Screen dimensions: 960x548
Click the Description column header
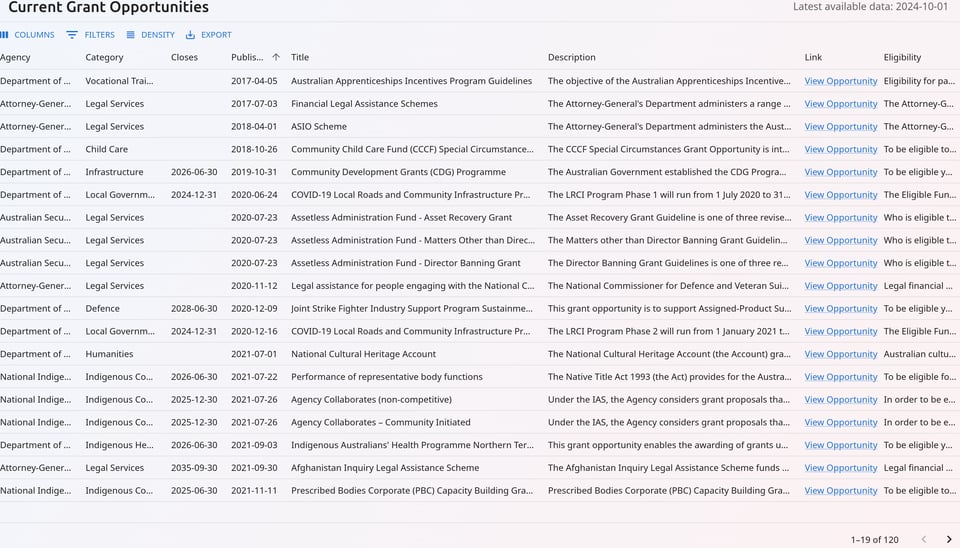(x=571, y=57)
